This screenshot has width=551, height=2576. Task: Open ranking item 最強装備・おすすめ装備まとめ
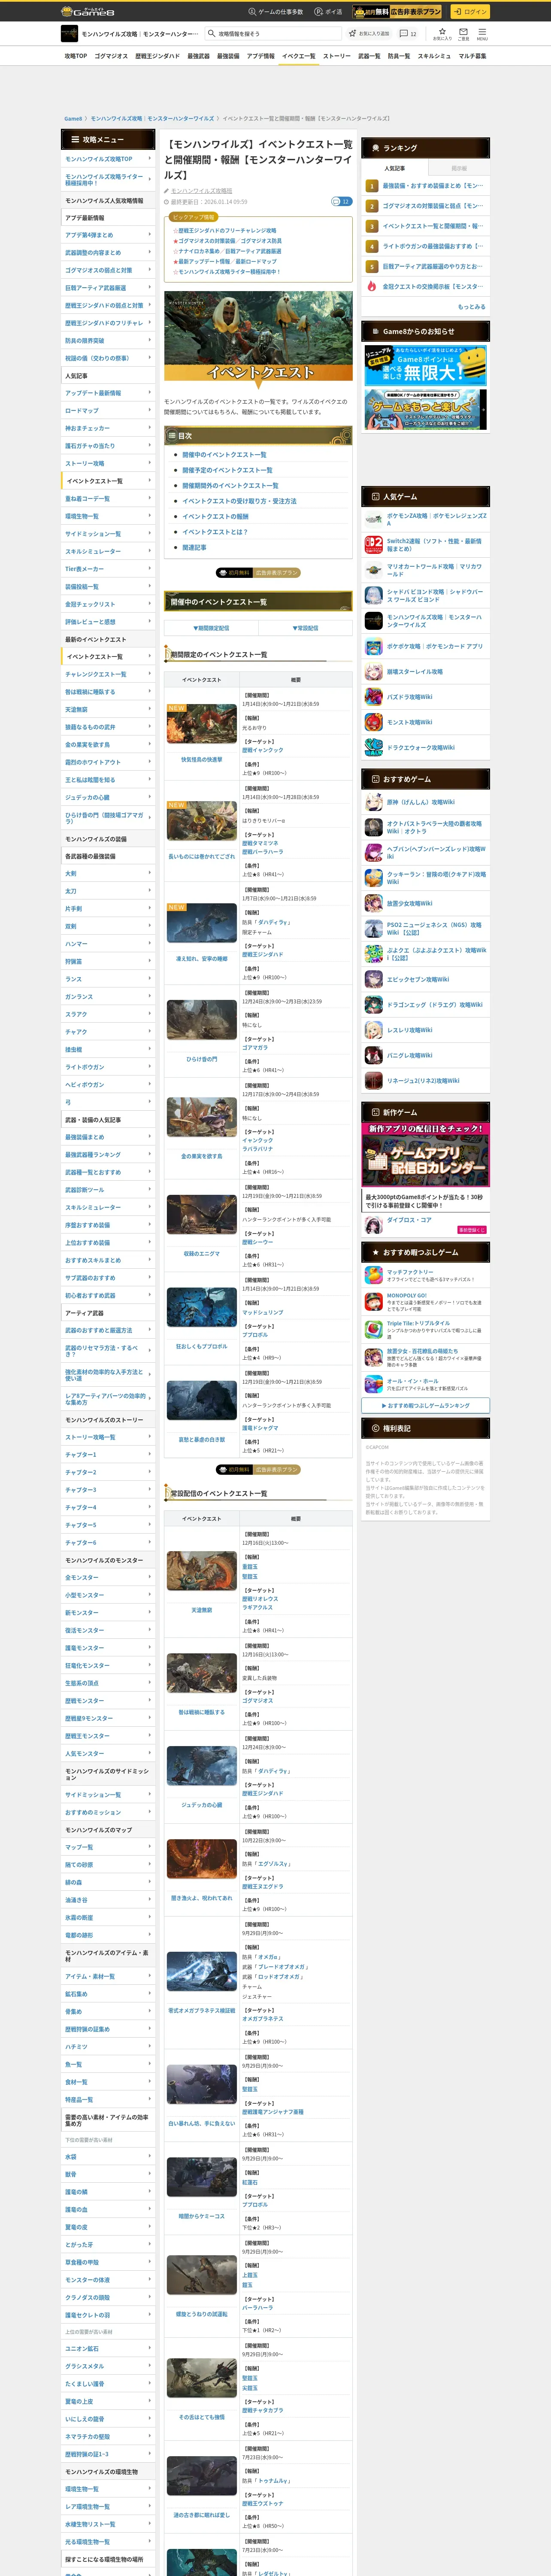coord(433,186)
